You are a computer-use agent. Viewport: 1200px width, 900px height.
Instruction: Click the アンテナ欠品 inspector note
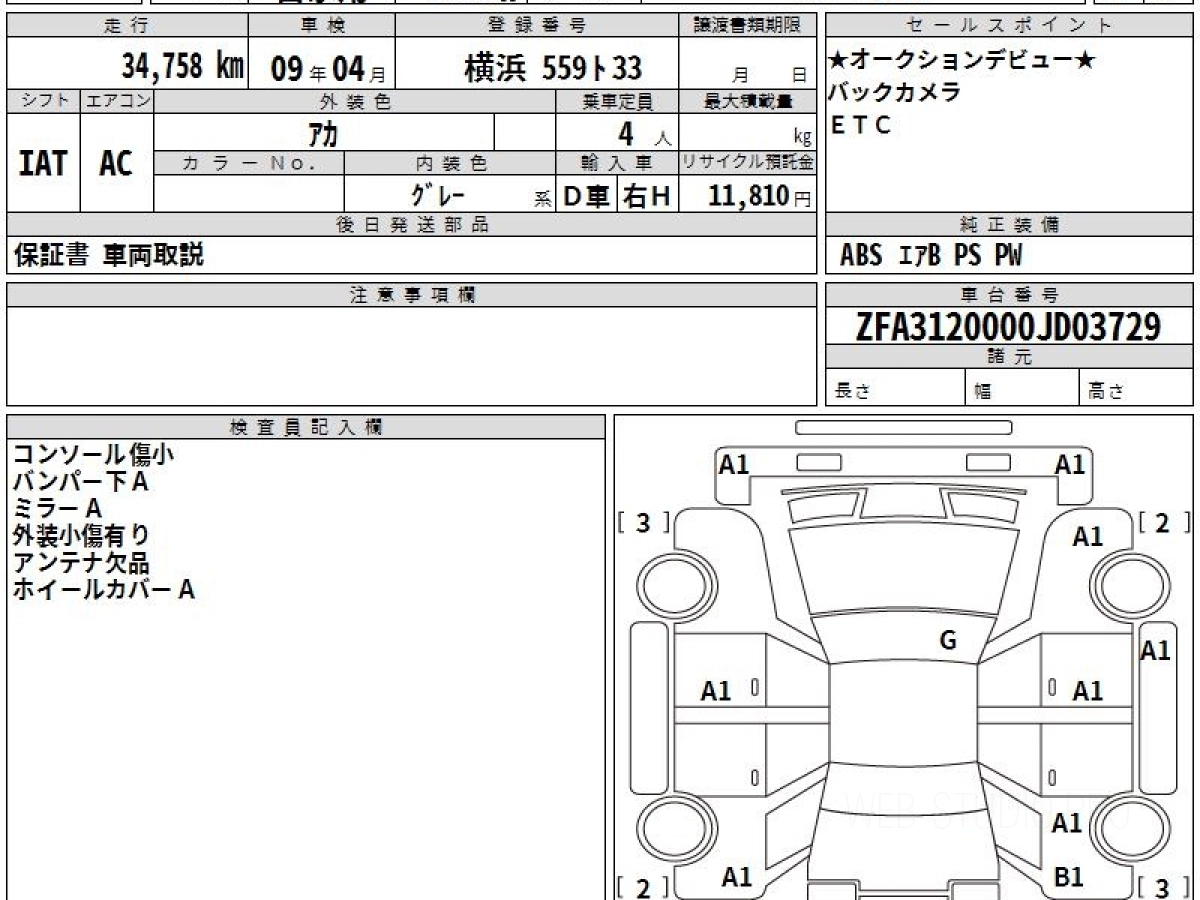(x=80, y=563)
